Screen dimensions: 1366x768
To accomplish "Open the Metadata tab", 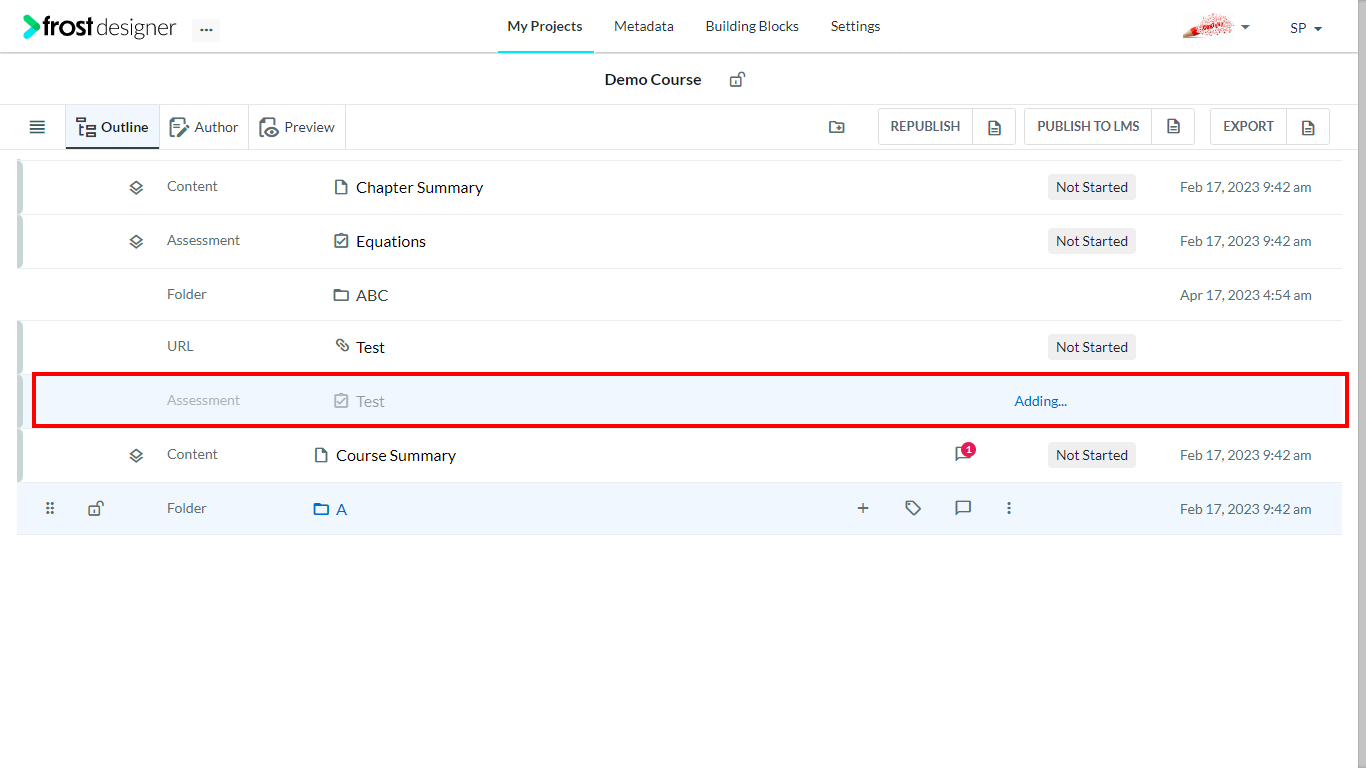I will (644, 26).
